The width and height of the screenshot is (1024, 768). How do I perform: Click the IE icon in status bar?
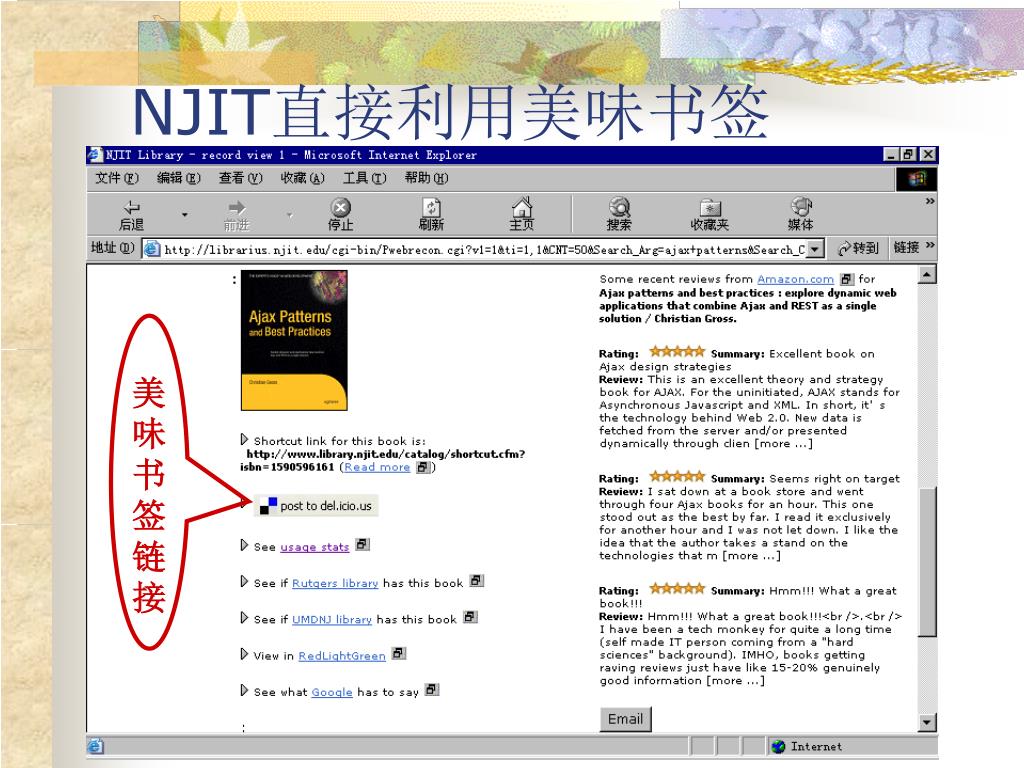click(x=95, y=746)
